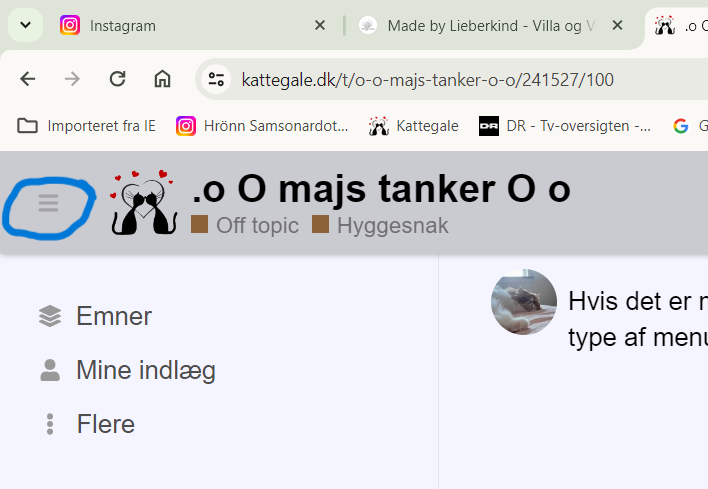
Task: Click the Mine indlæg person icon
Action: 50,370
